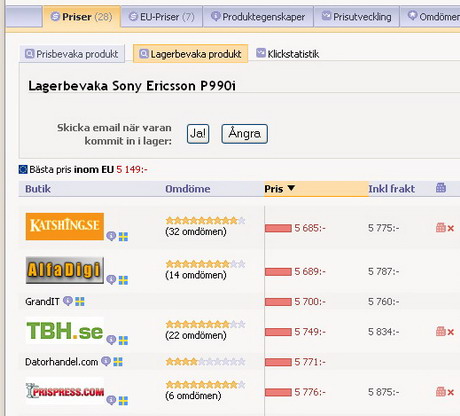Sort the list by the Omdöme column
460x416 pixels.
pos(188,189)
